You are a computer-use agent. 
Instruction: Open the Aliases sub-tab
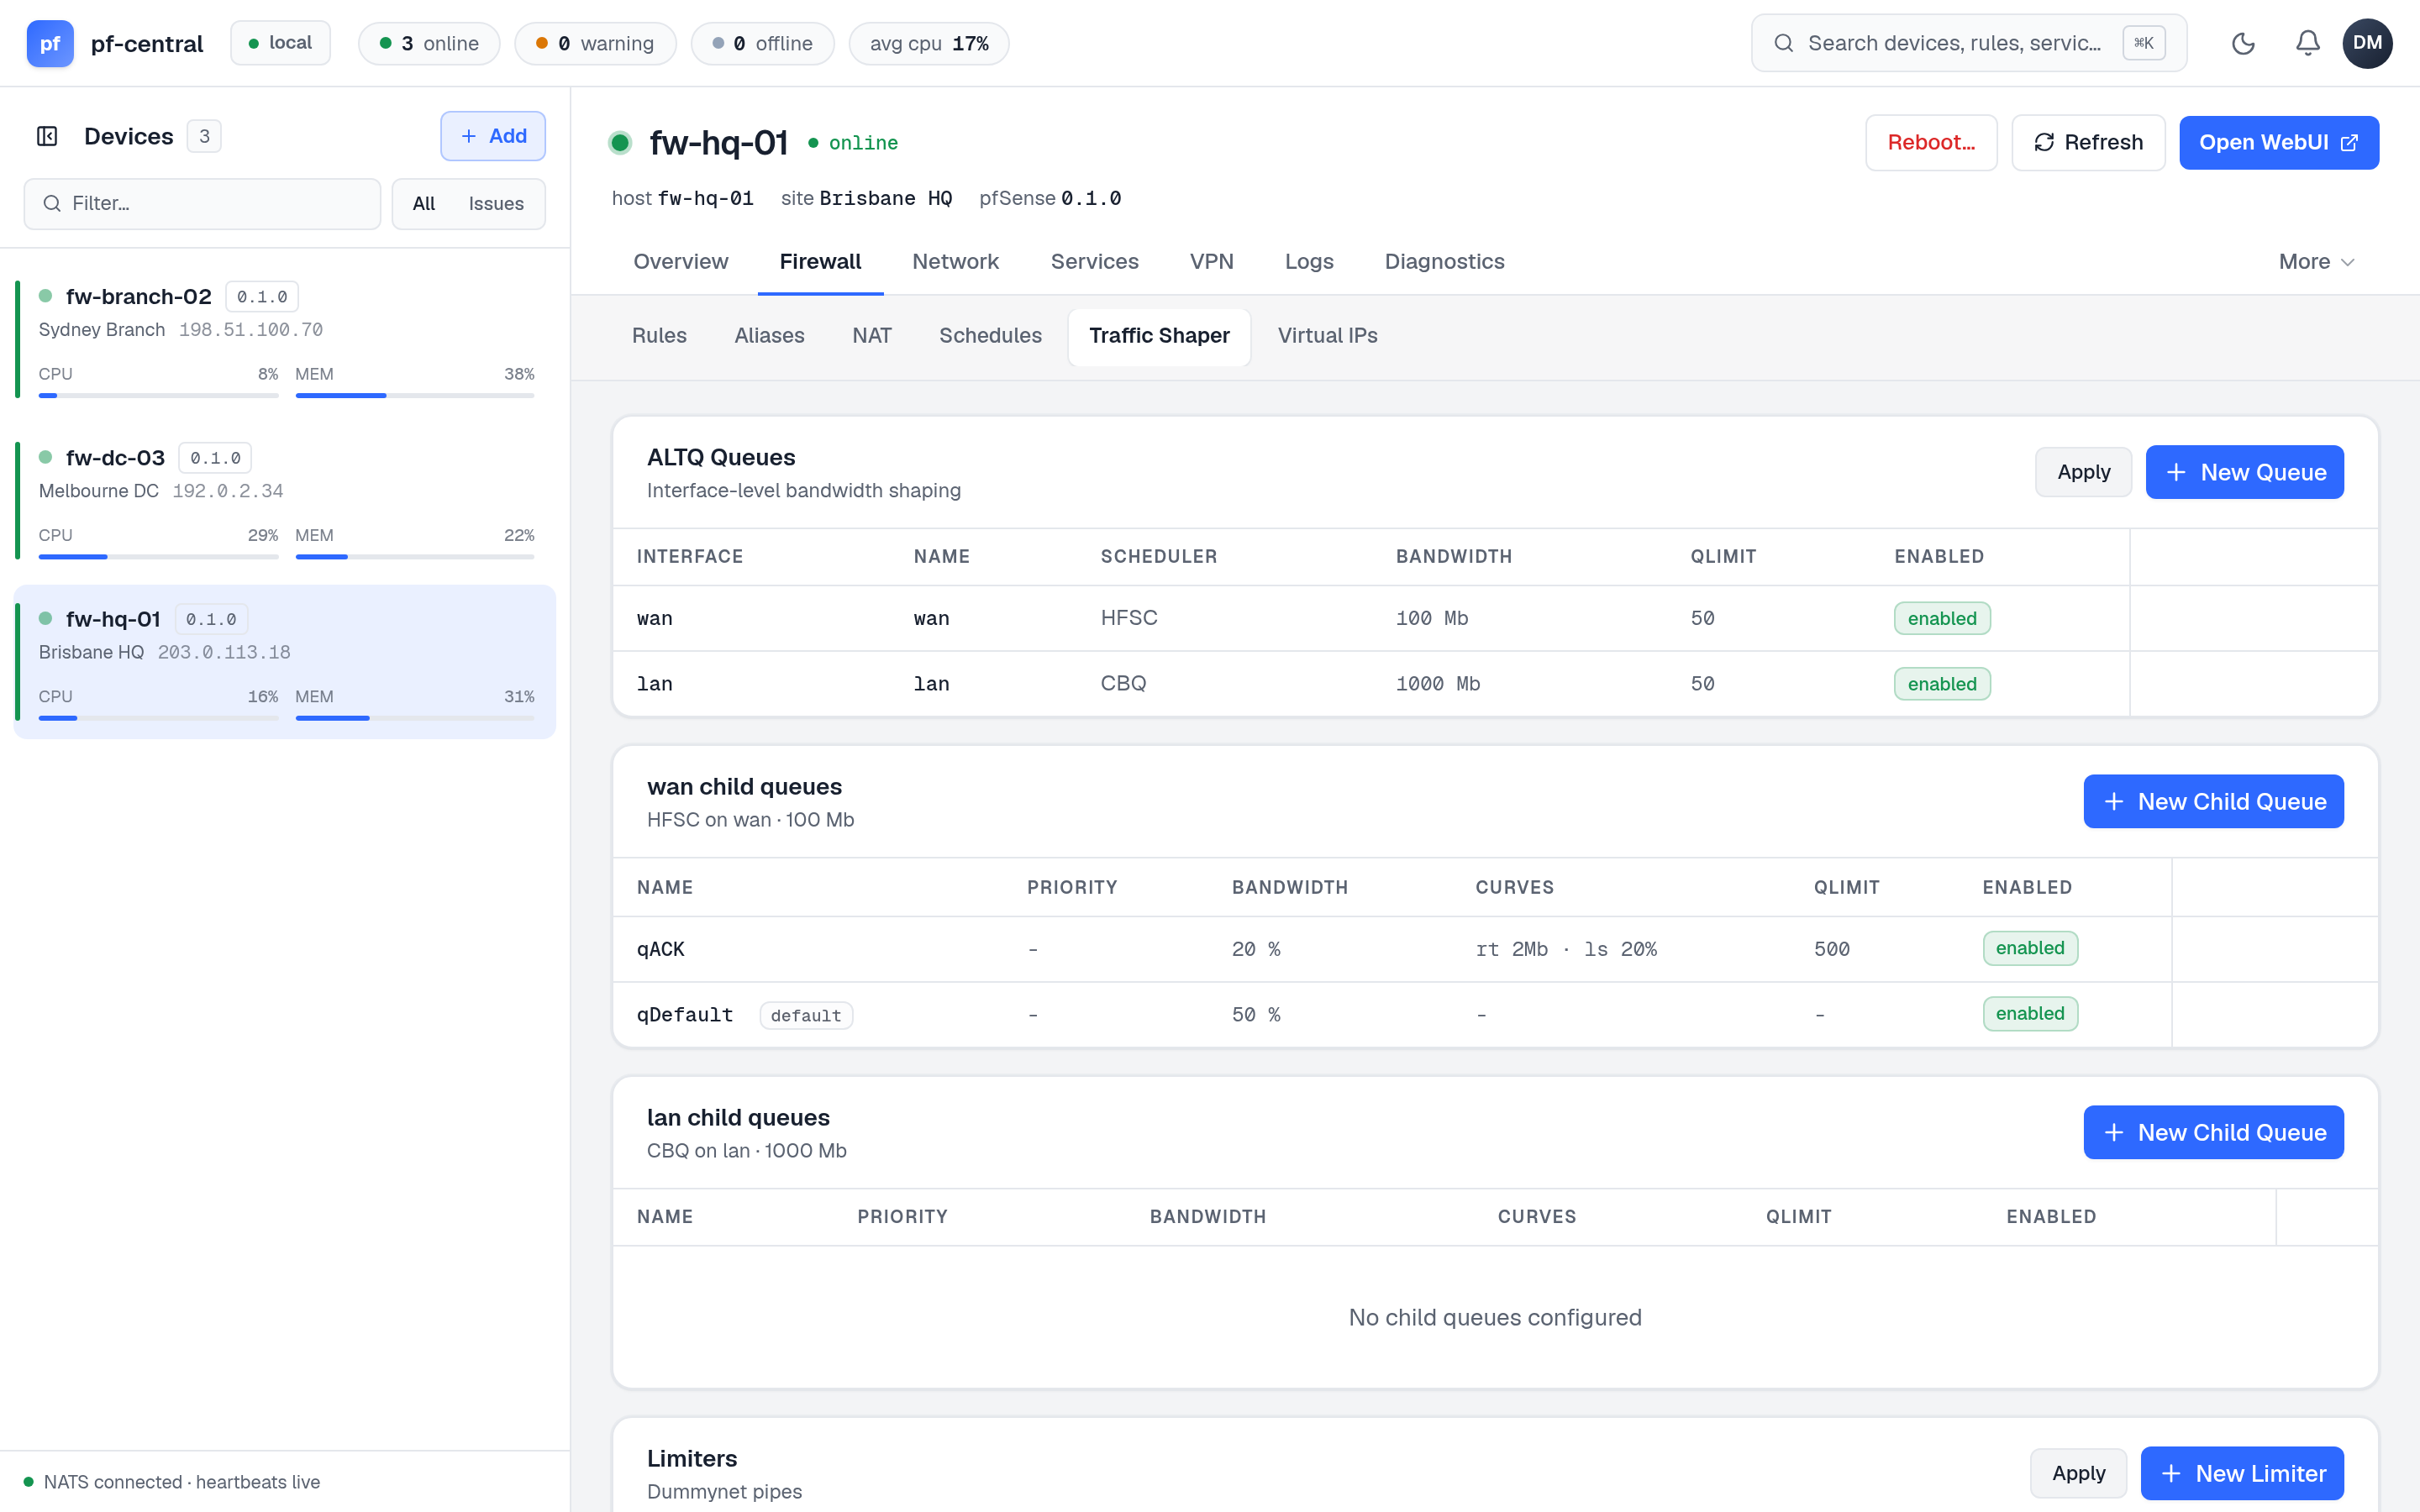point(769,336)
